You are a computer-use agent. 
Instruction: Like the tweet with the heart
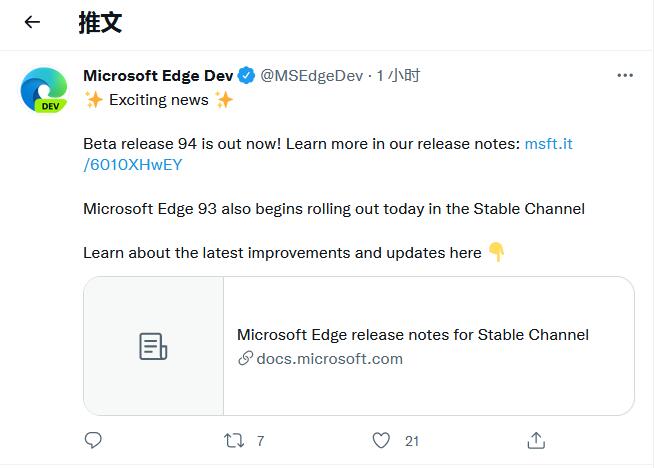point(380,440)
